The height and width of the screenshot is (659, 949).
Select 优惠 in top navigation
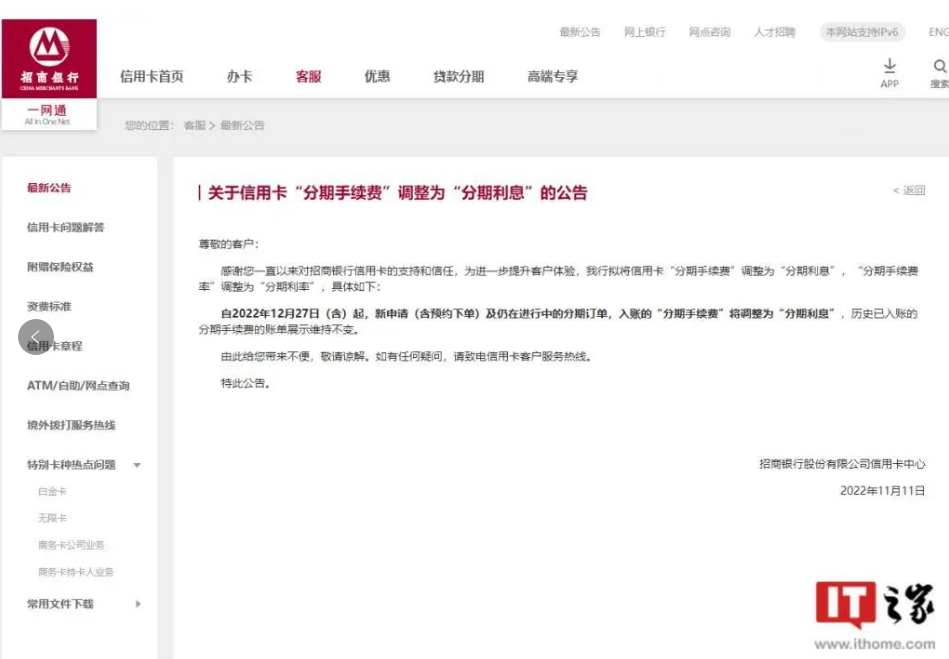(x=377, y=77)
